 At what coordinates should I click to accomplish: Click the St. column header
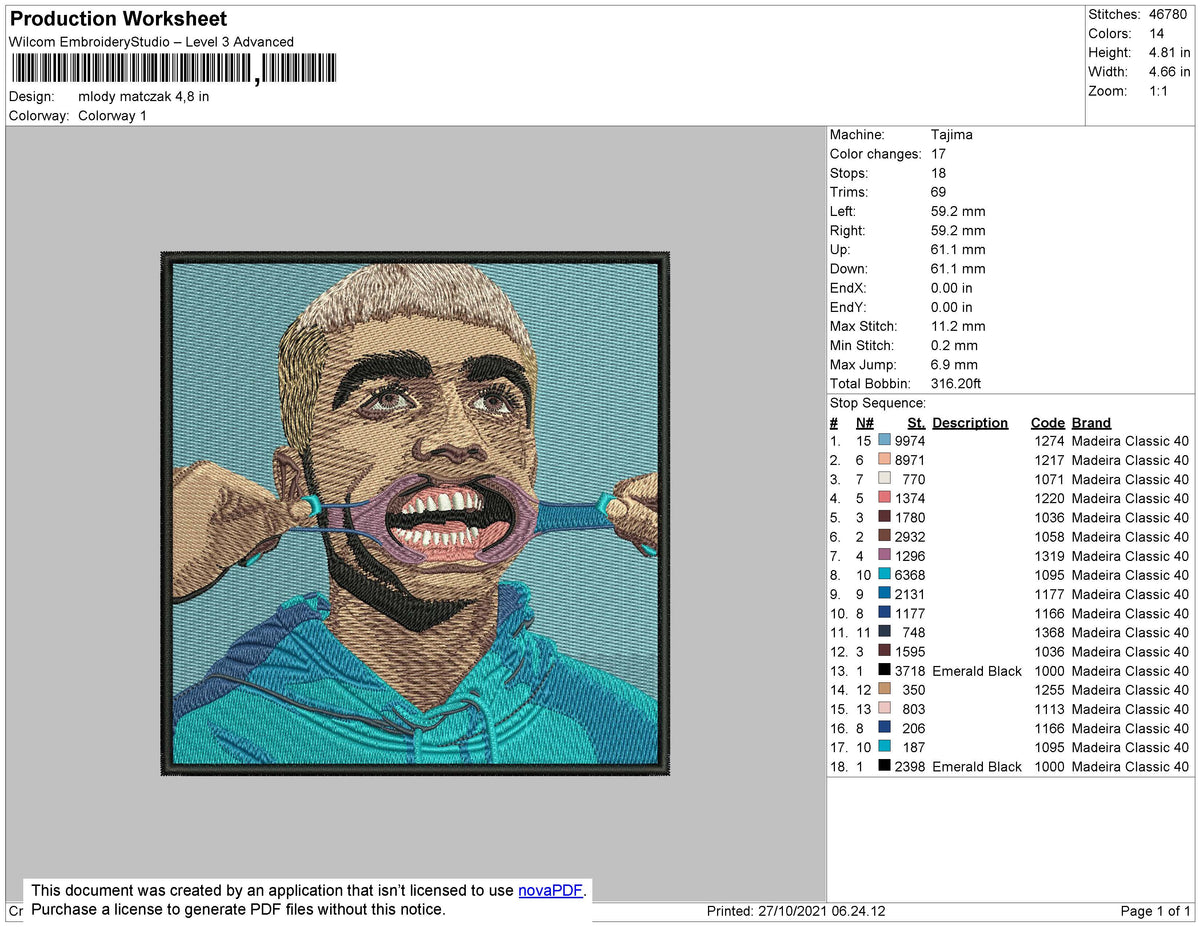point(916,423)
